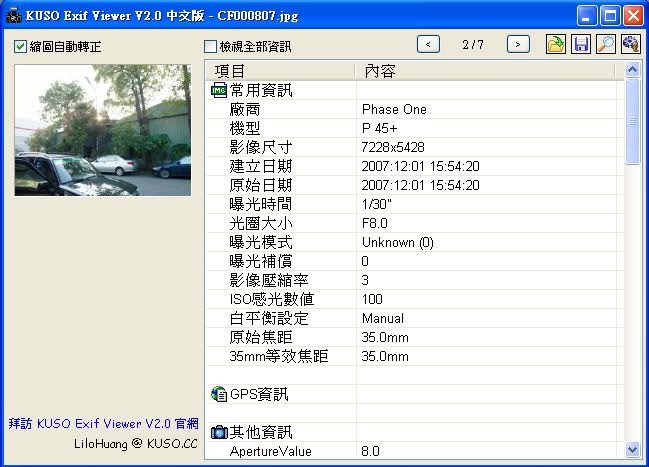649x467 pixels.
Task: Go to next image with > button
Action: [x=518, y=44]
